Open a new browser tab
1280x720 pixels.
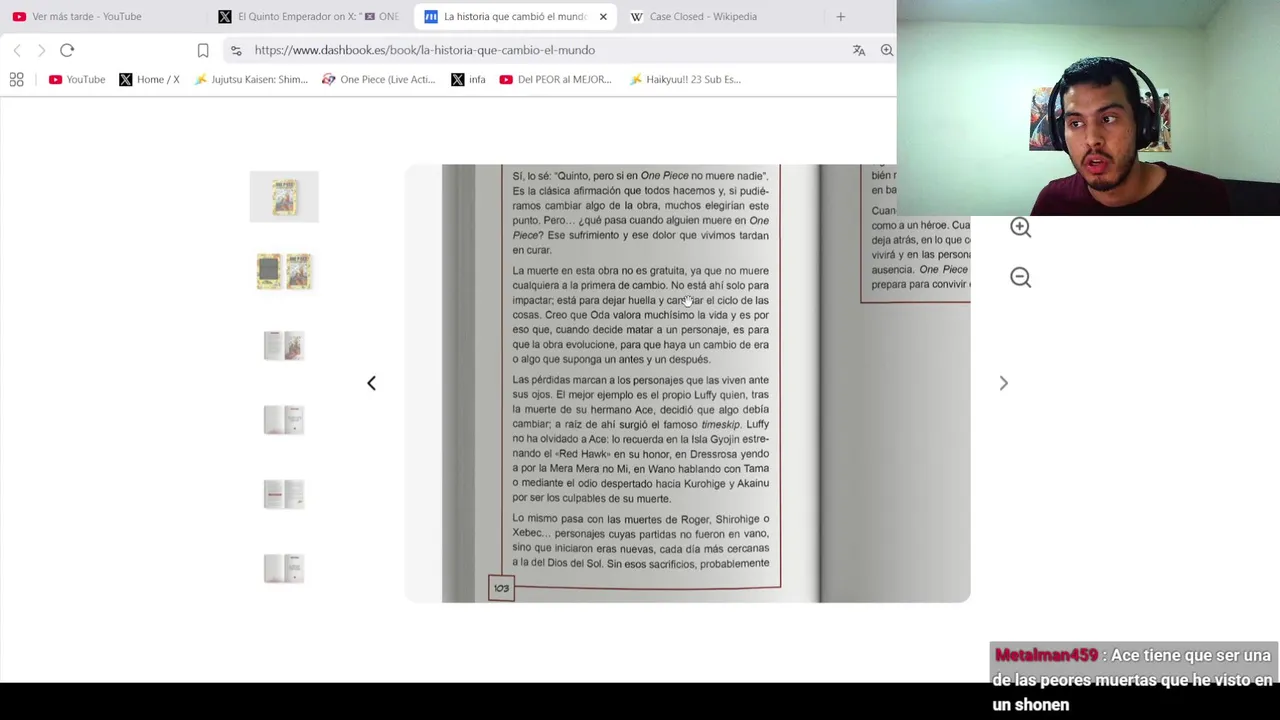(840, 16)
